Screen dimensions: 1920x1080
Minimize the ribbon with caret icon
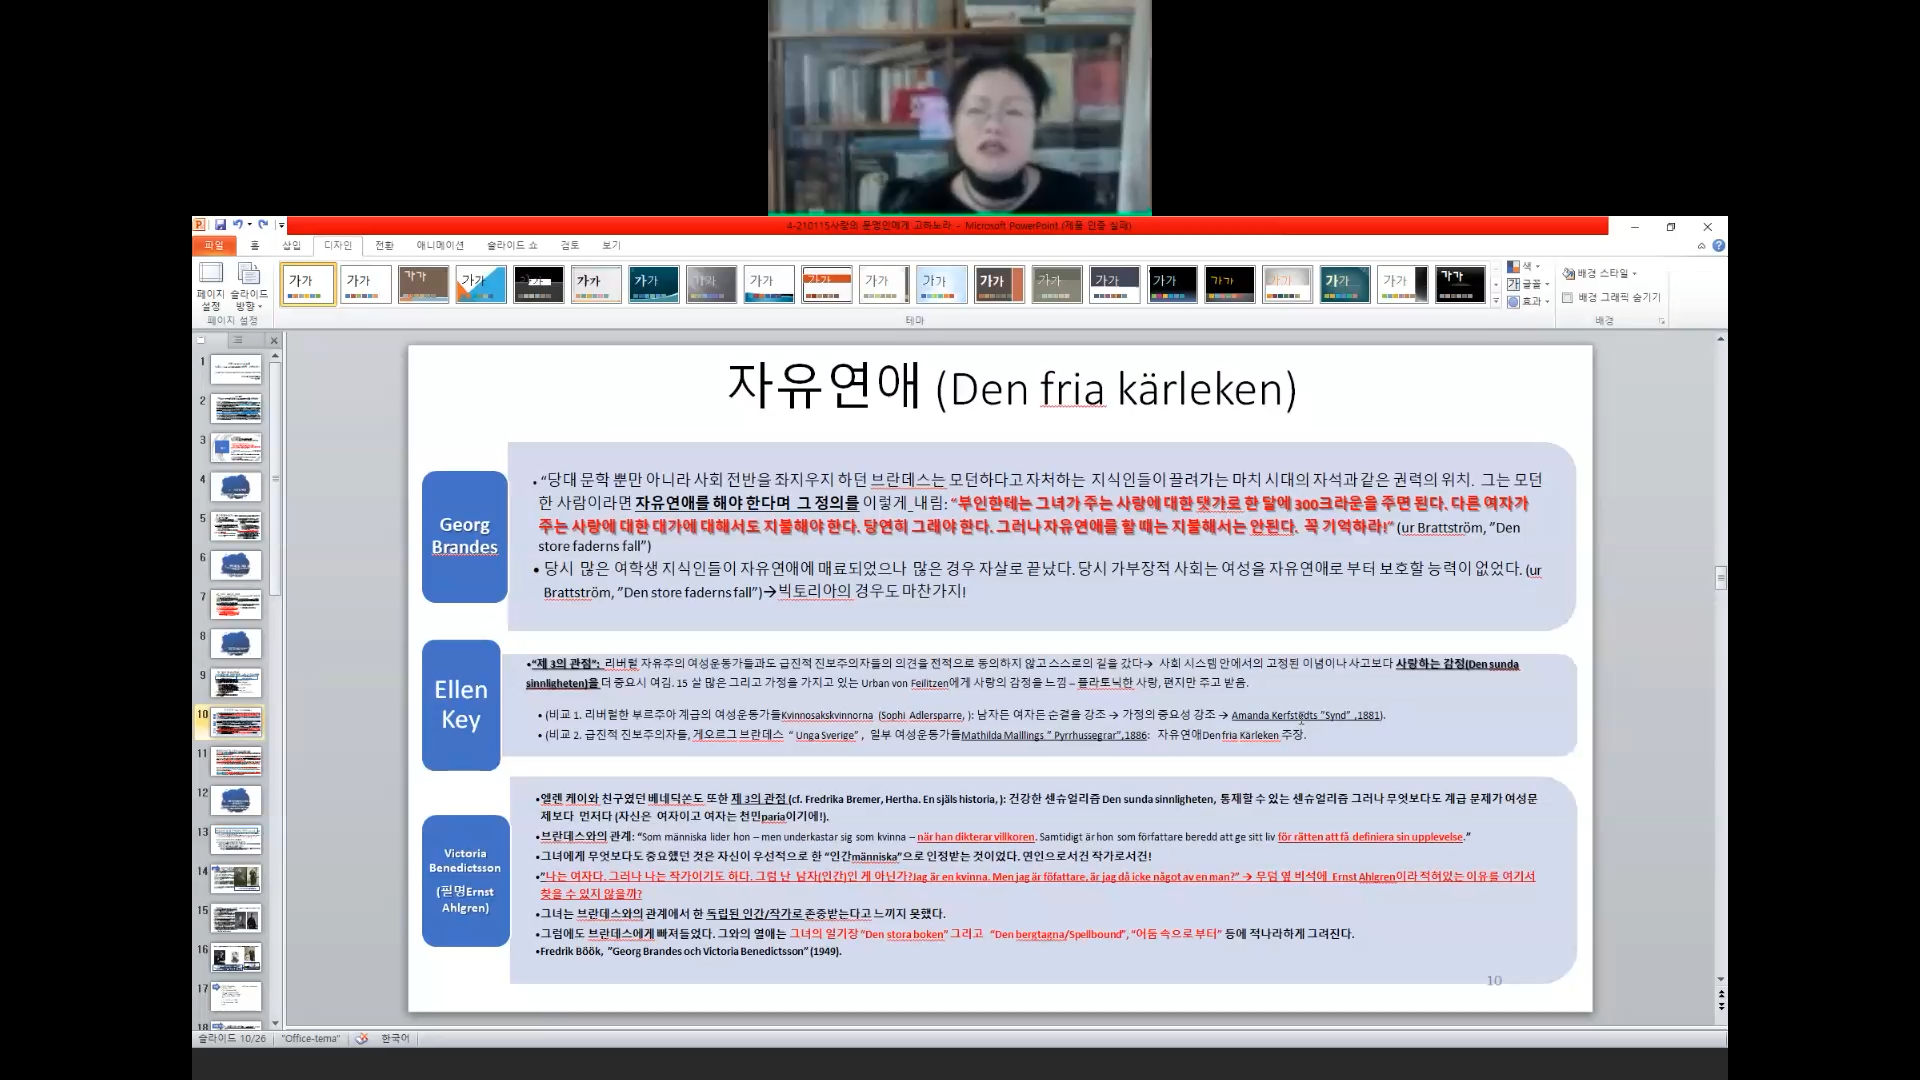click(x=1701, y=246)
